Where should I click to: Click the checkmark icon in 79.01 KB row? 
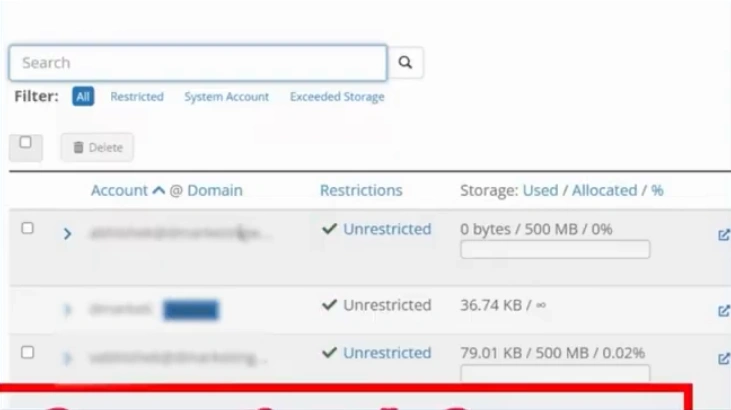(329, 353)
